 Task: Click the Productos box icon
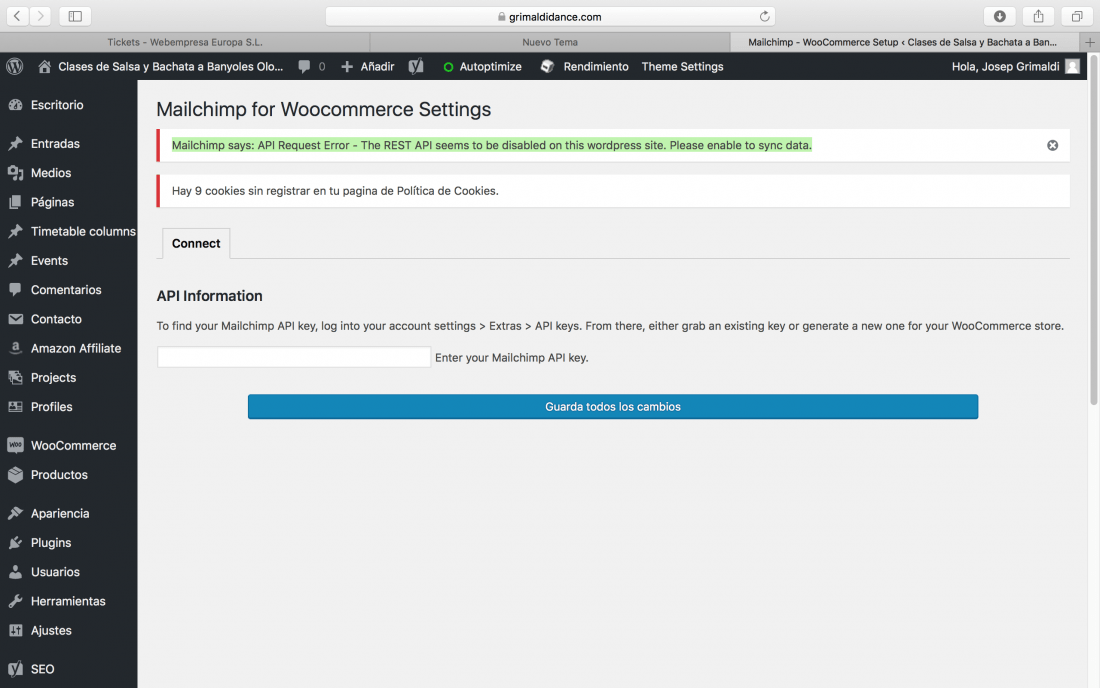(x=15, y=475)
